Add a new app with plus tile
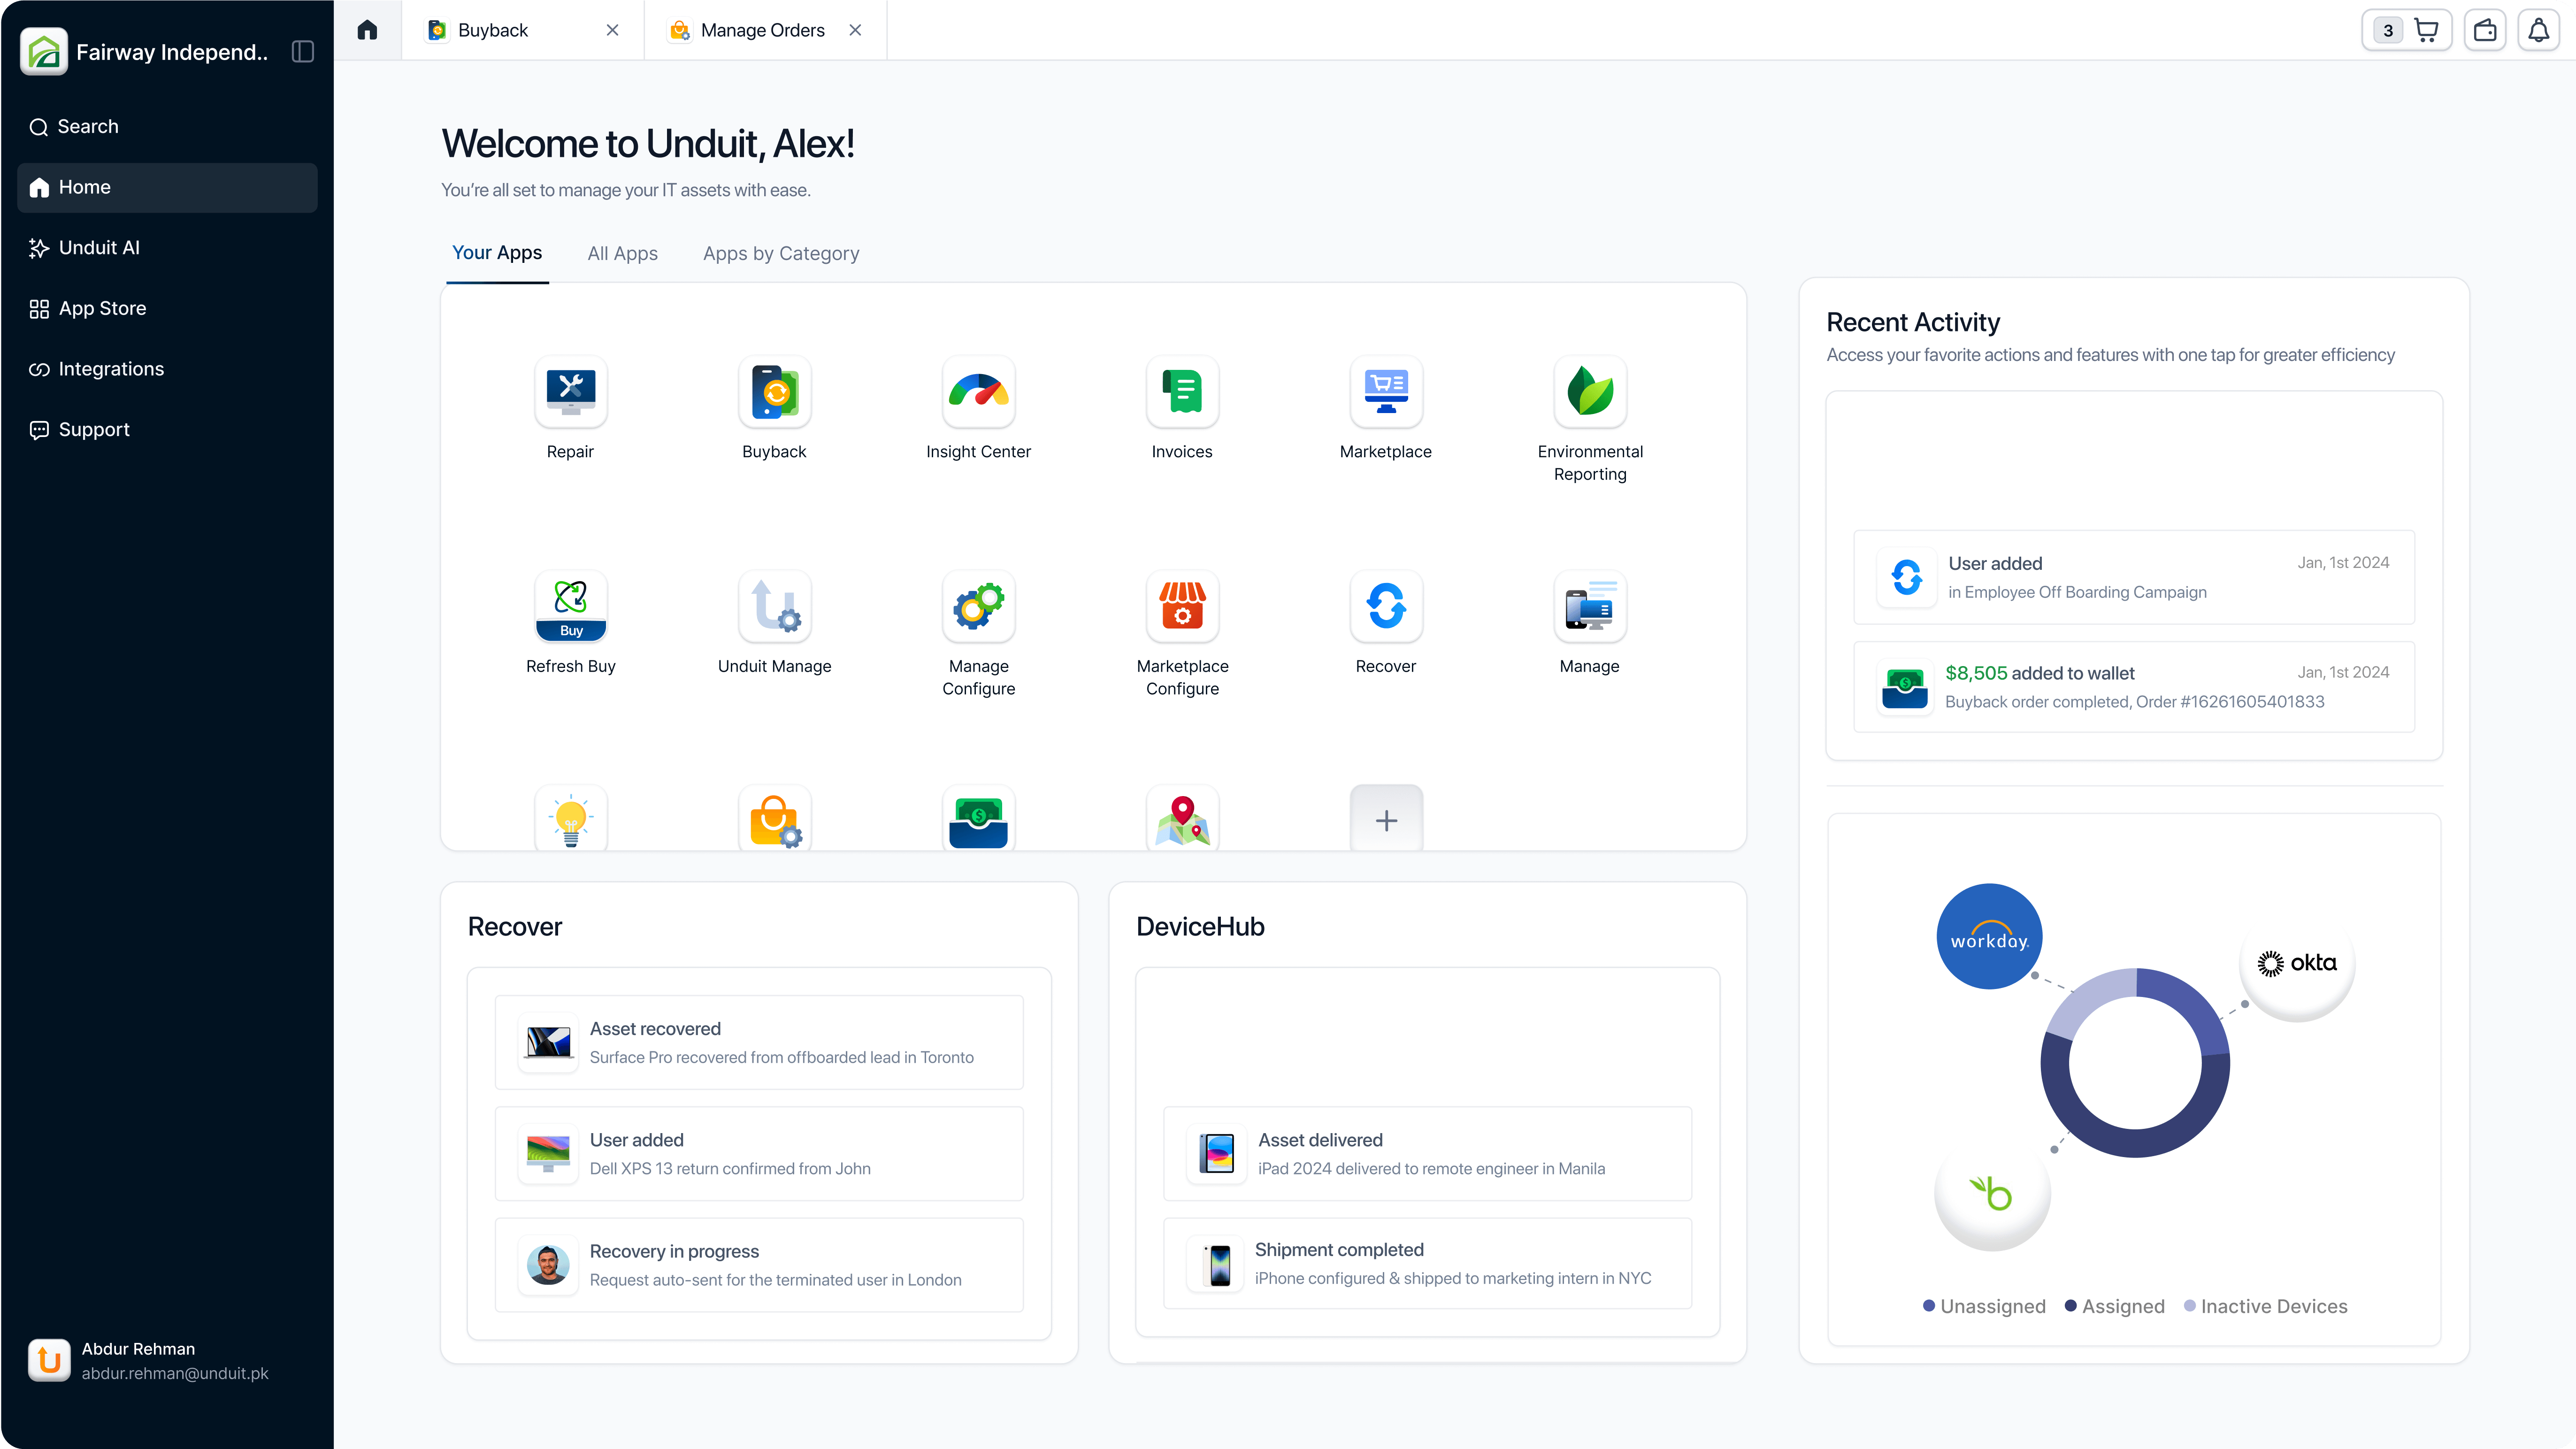Screen dimensions: 2576x1449 tap(1386, 819)
